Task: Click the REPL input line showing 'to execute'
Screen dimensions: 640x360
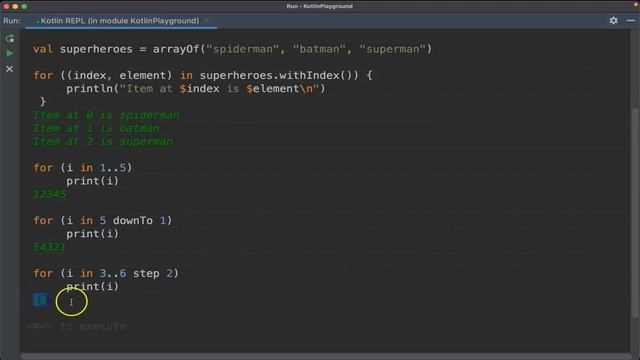Action: 76,326
